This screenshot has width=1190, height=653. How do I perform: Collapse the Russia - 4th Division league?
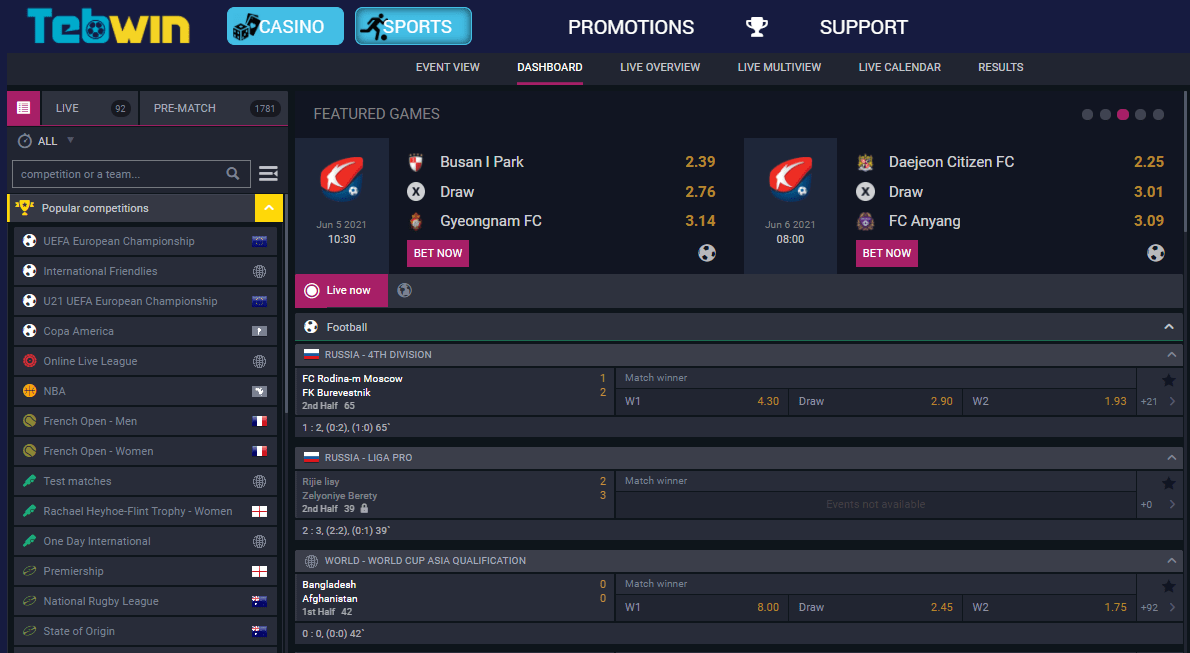pyautogui.click(x=1172, y=355)
